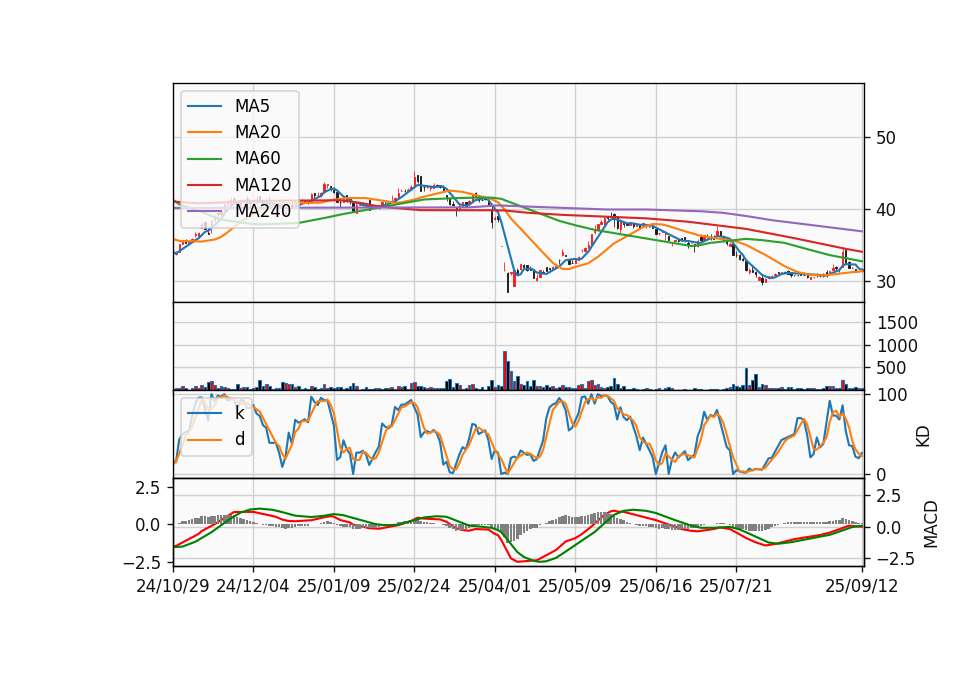
Task: Click the left MACD axis value 0.0
Action: [148, 525]
